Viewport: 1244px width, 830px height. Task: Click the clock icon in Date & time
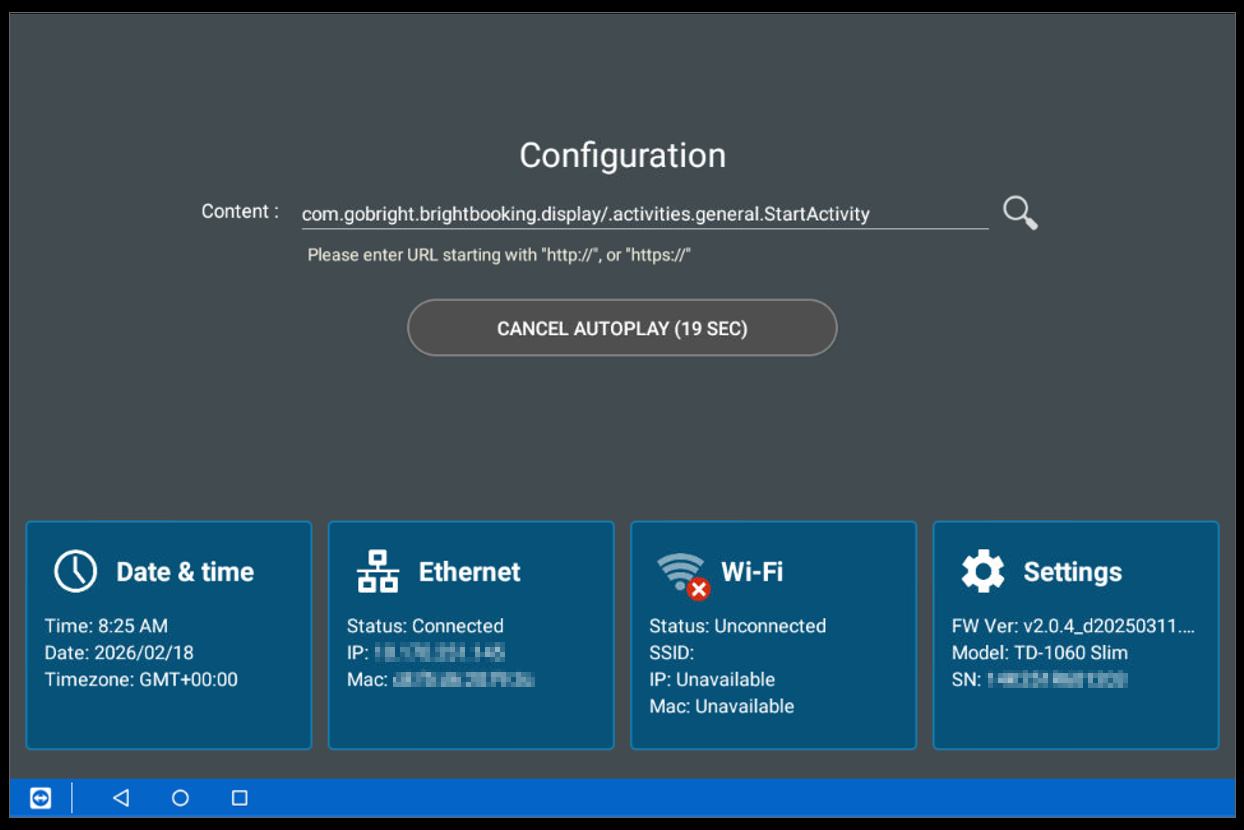75,571
